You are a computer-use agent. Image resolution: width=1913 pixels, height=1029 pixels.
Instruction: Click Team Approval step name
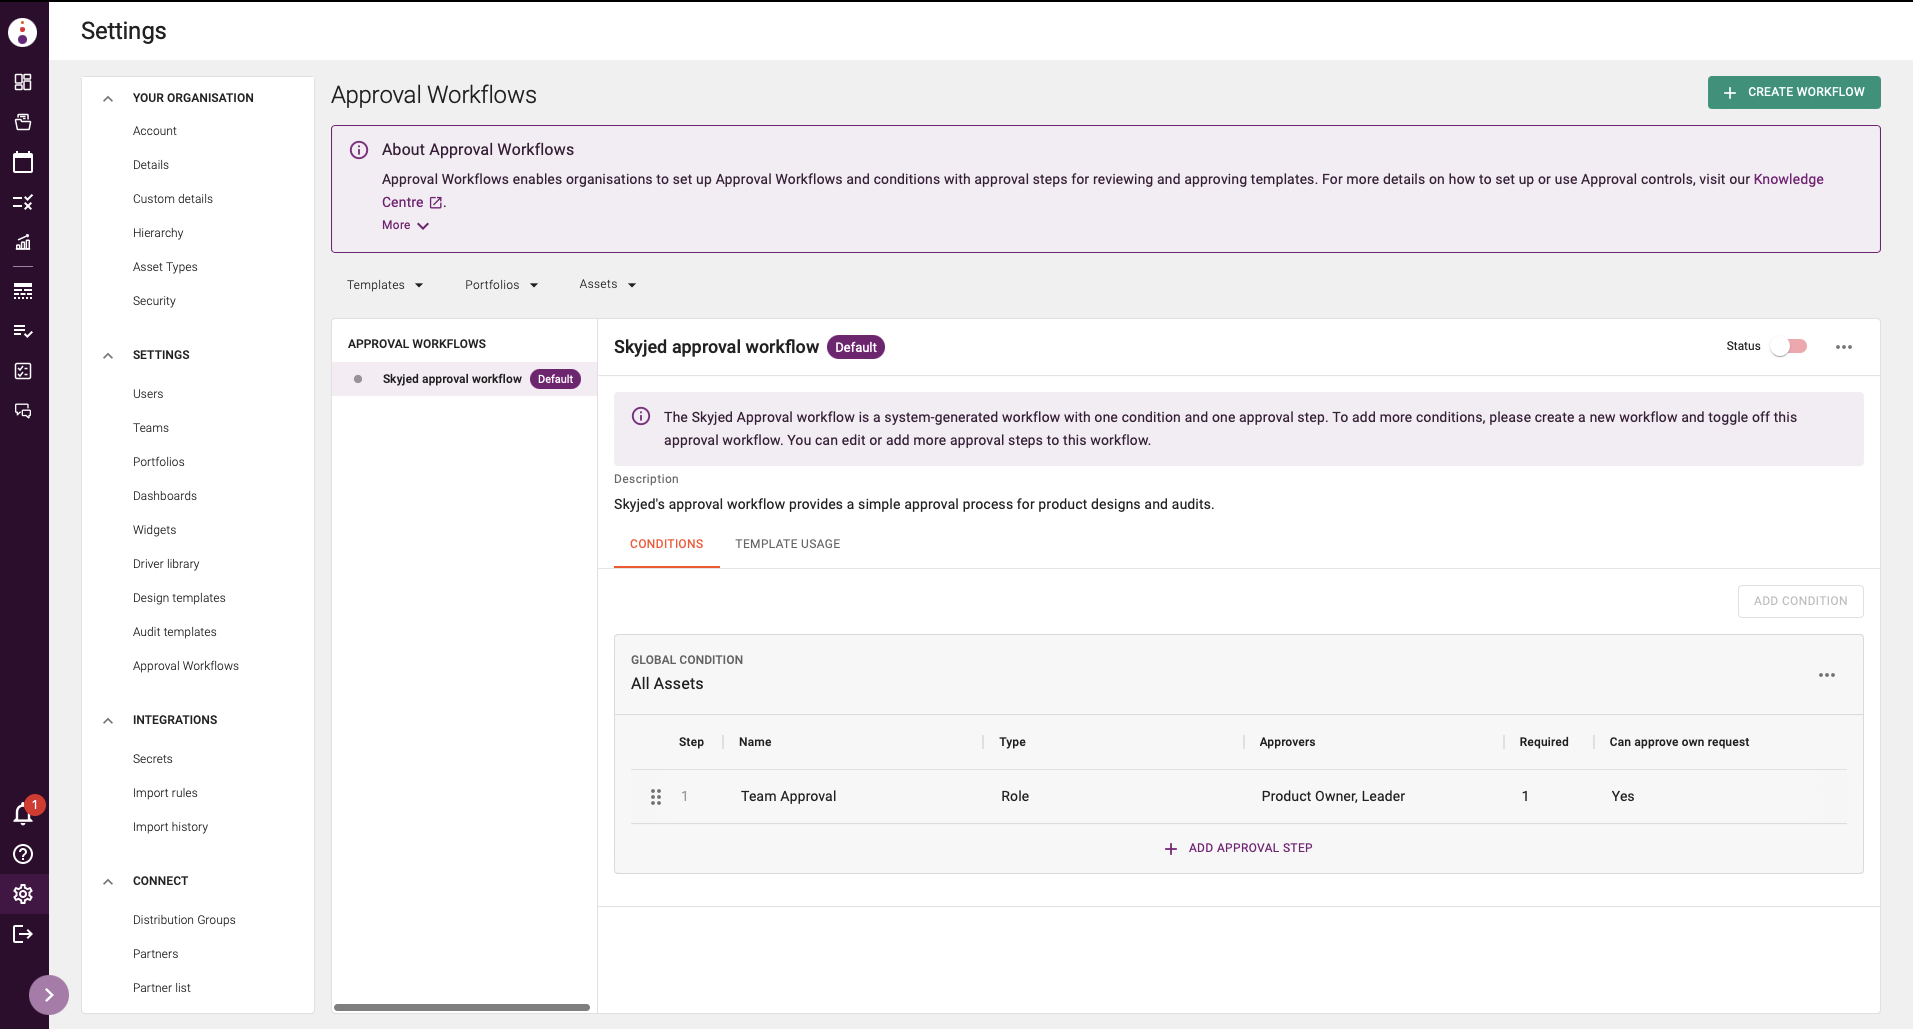tap(788, 797)
